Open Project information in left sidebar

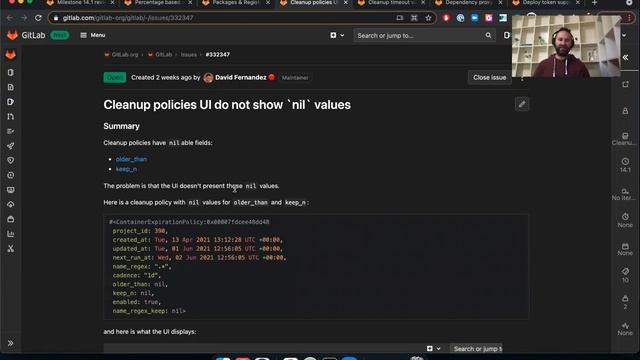(11, 73)
